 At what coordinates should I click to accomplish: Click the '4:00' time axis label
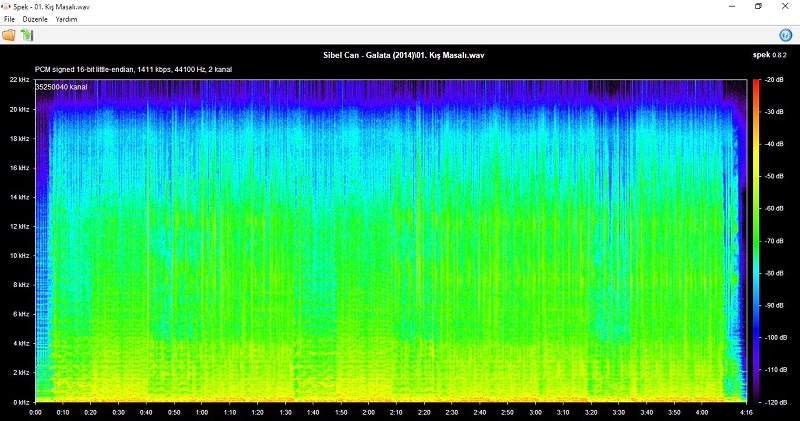pyautogui.click(x=702, y=412)
